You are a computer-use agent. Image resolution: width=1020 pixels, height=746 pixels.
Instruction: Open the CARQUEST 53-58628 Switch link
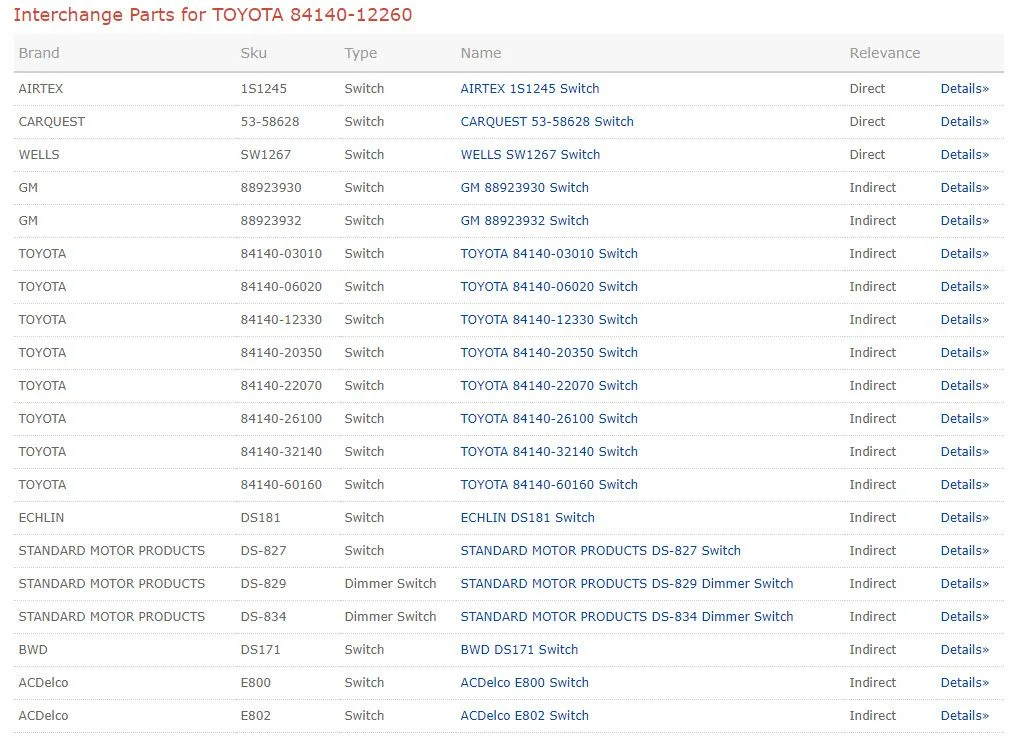(547, 122)
